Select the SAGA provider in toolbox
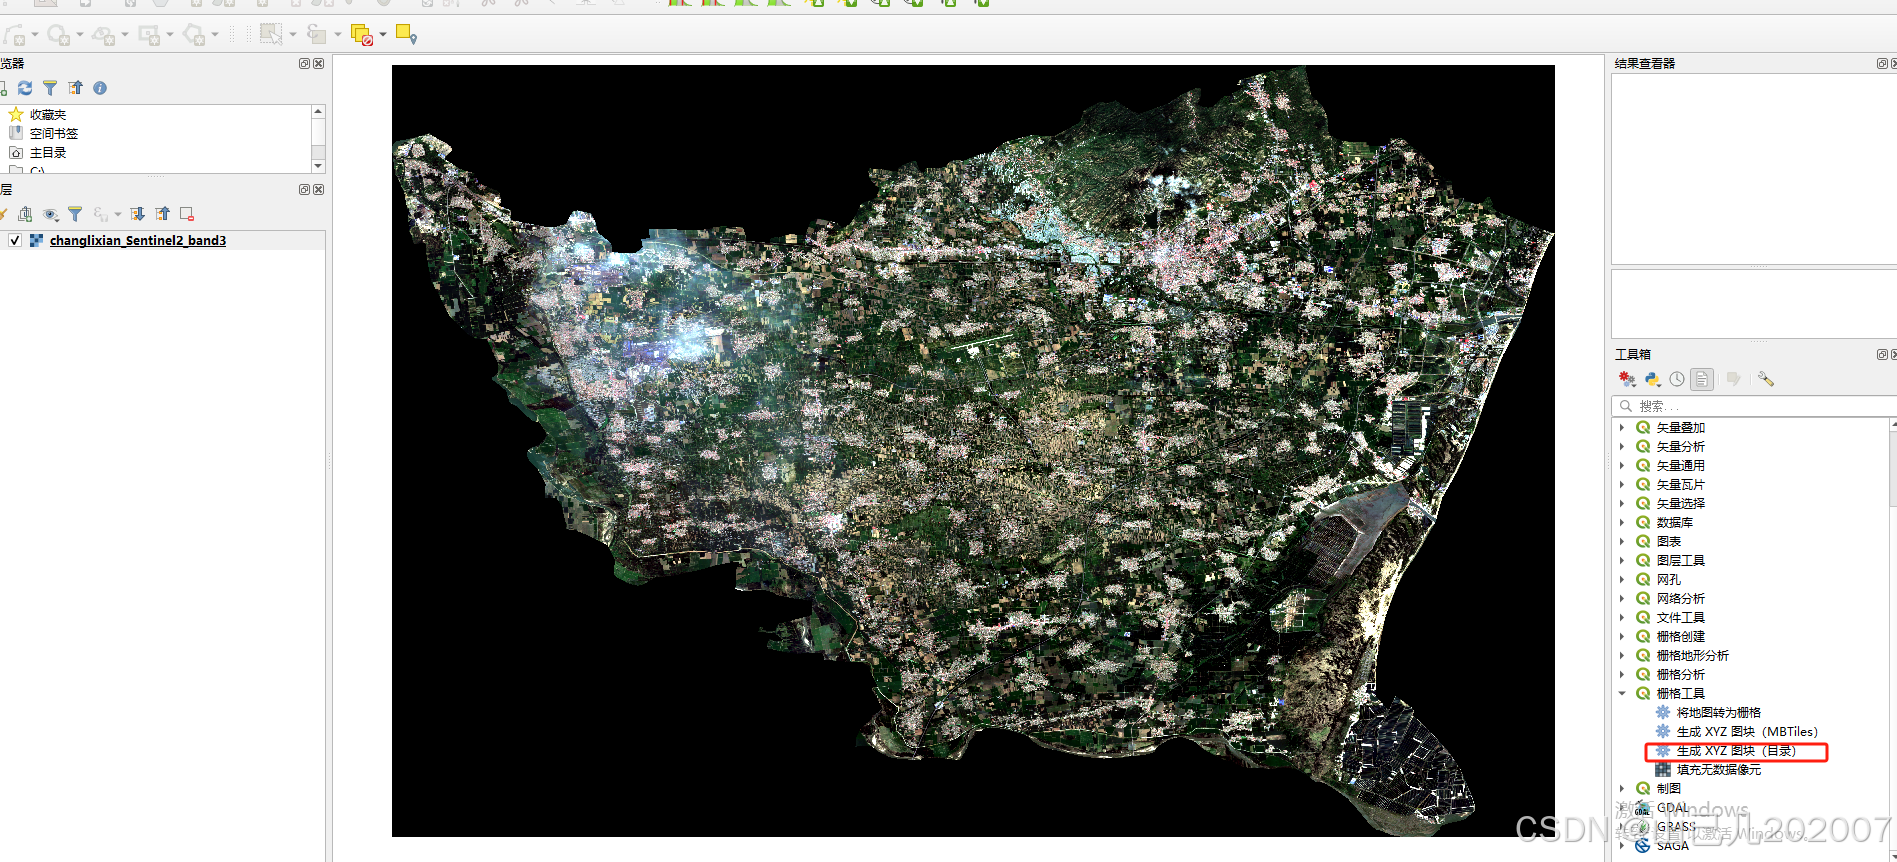Screen dimensions: 1897x862 [1672, 845]
